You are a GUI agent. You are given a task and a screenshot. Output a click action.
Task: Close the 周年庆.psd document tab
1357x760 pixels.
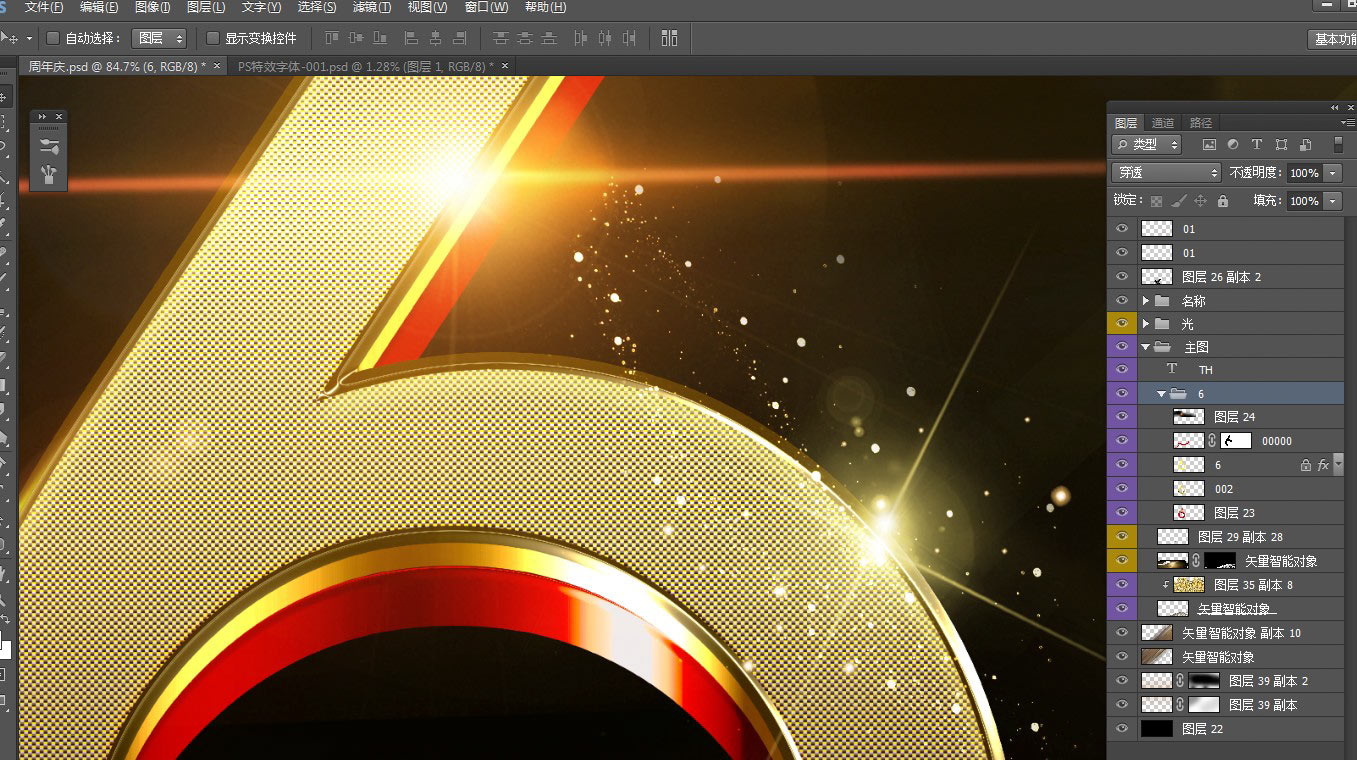[x=217, y=66]
